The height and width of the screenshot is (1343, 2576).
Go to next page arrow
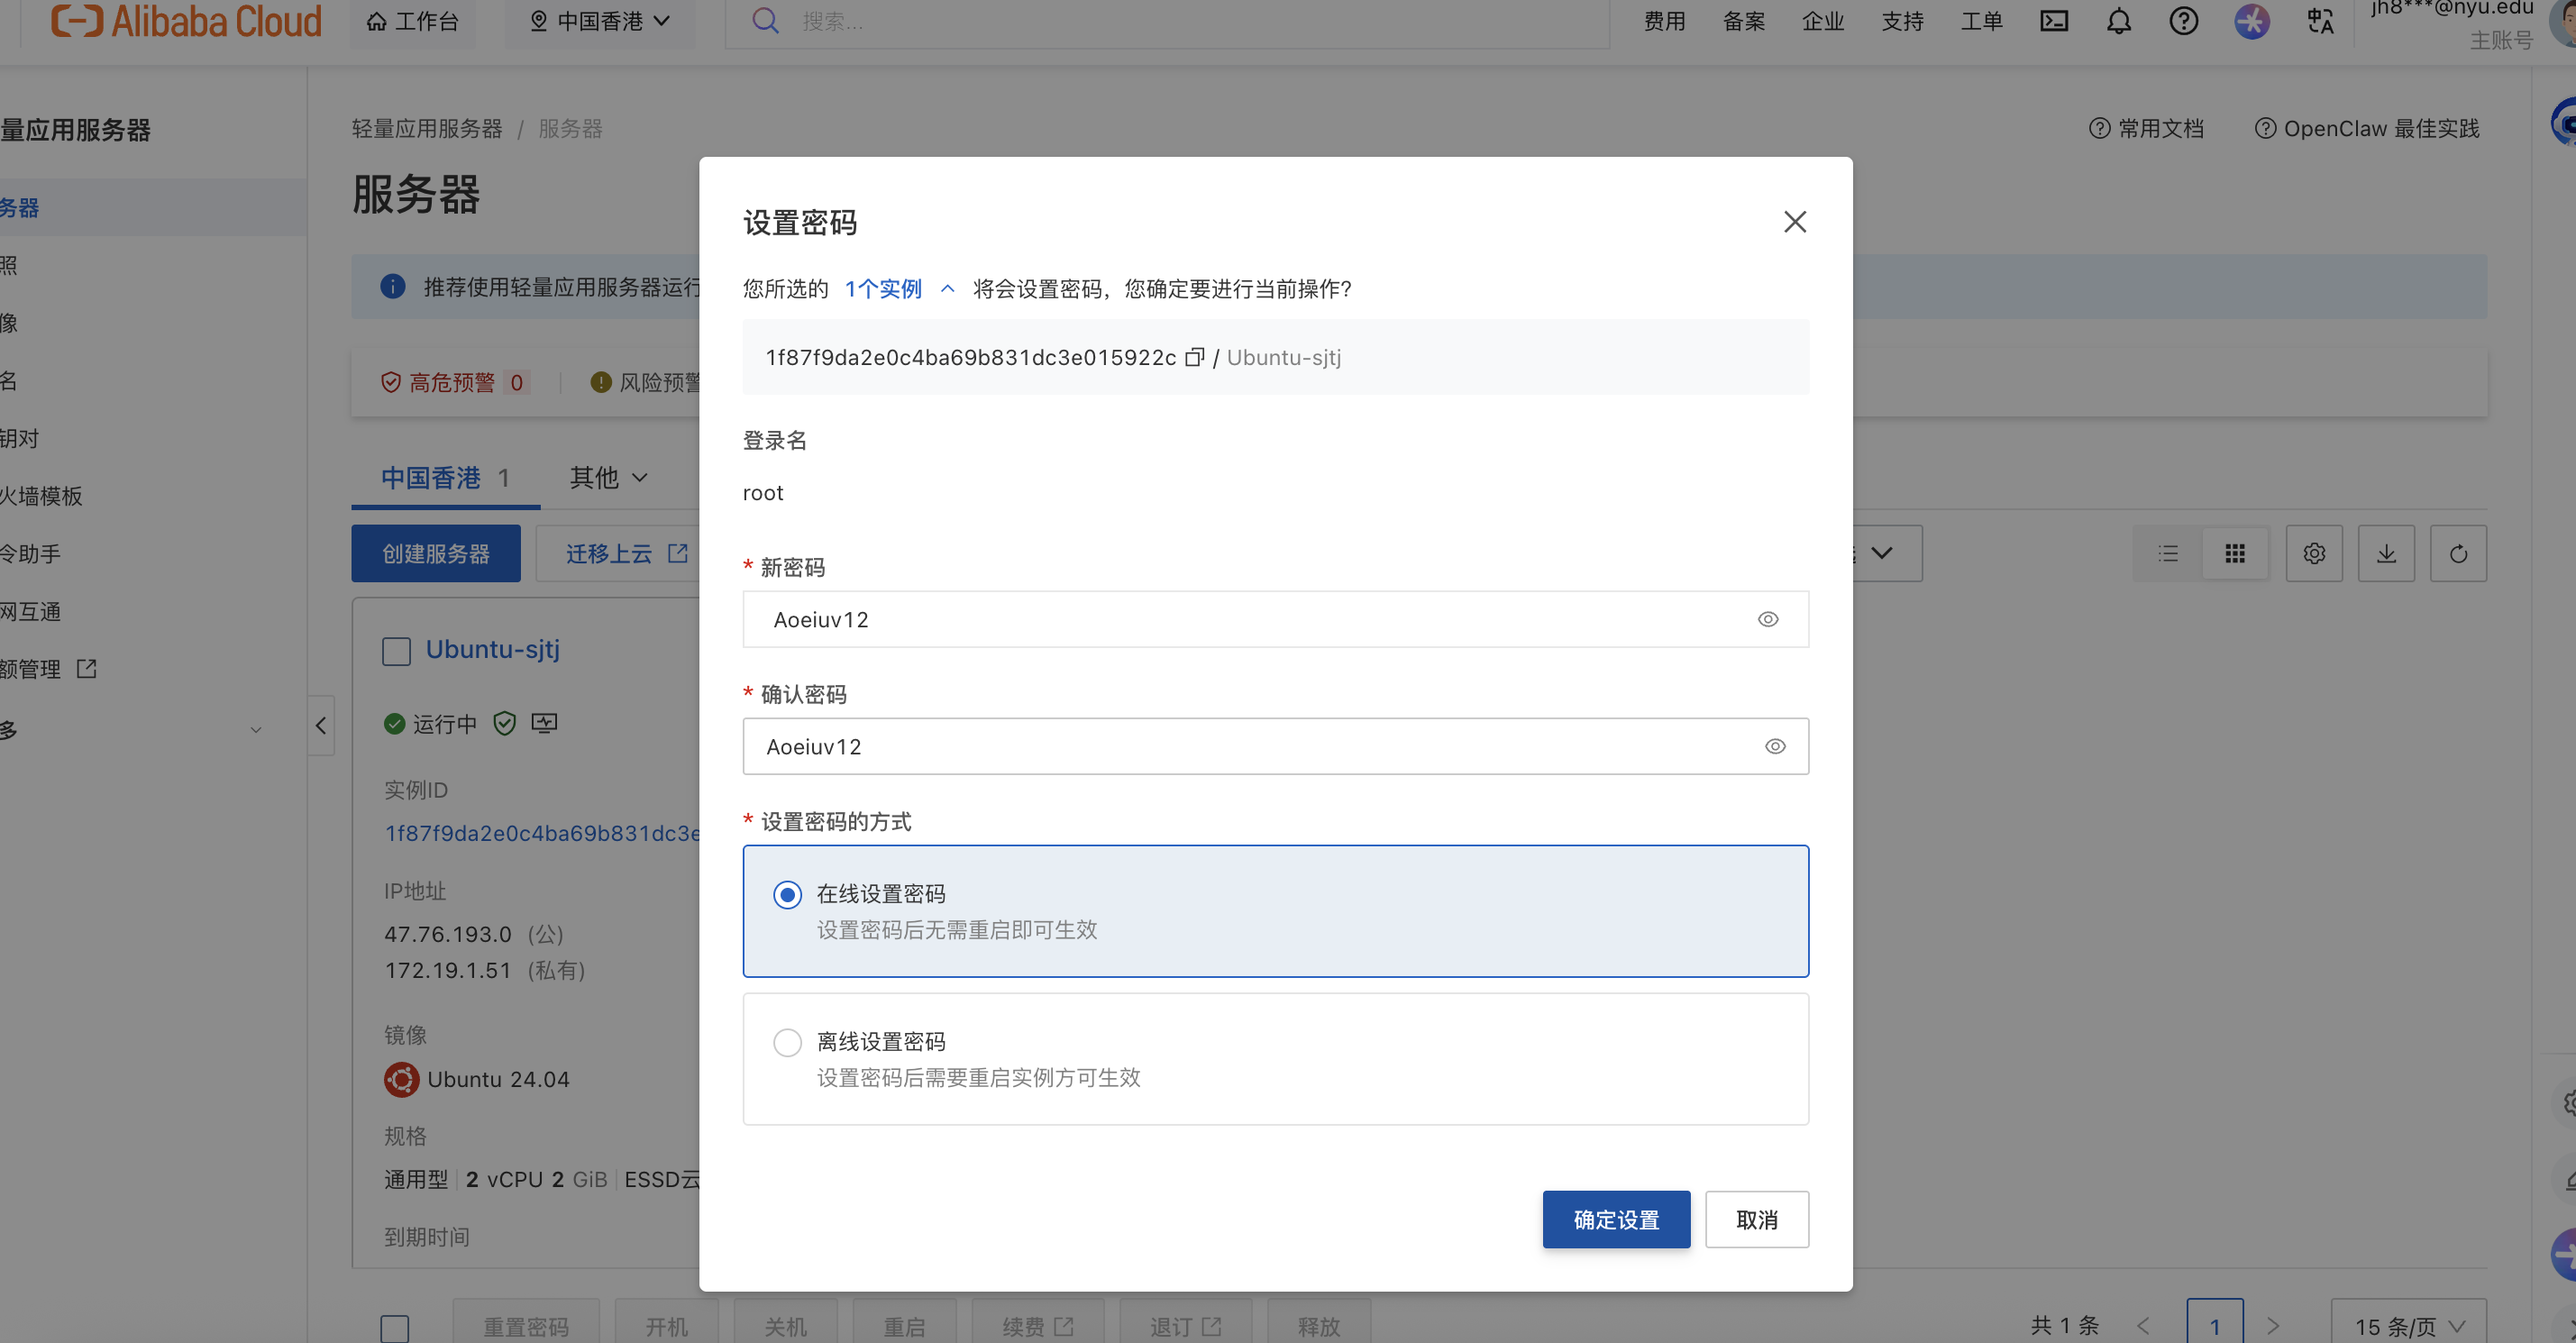pos(2273,1326)
